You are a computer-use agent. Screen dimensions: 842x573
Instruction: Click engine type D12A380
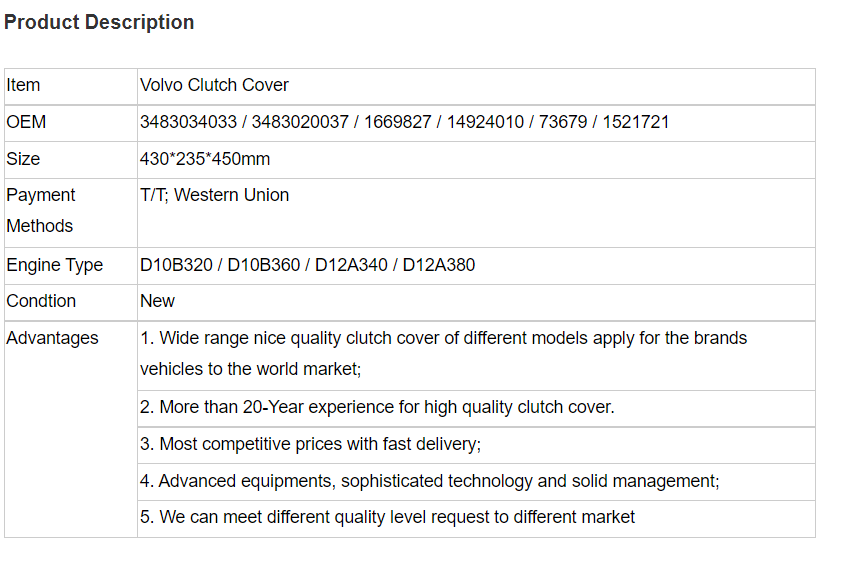tap(439, 265)
